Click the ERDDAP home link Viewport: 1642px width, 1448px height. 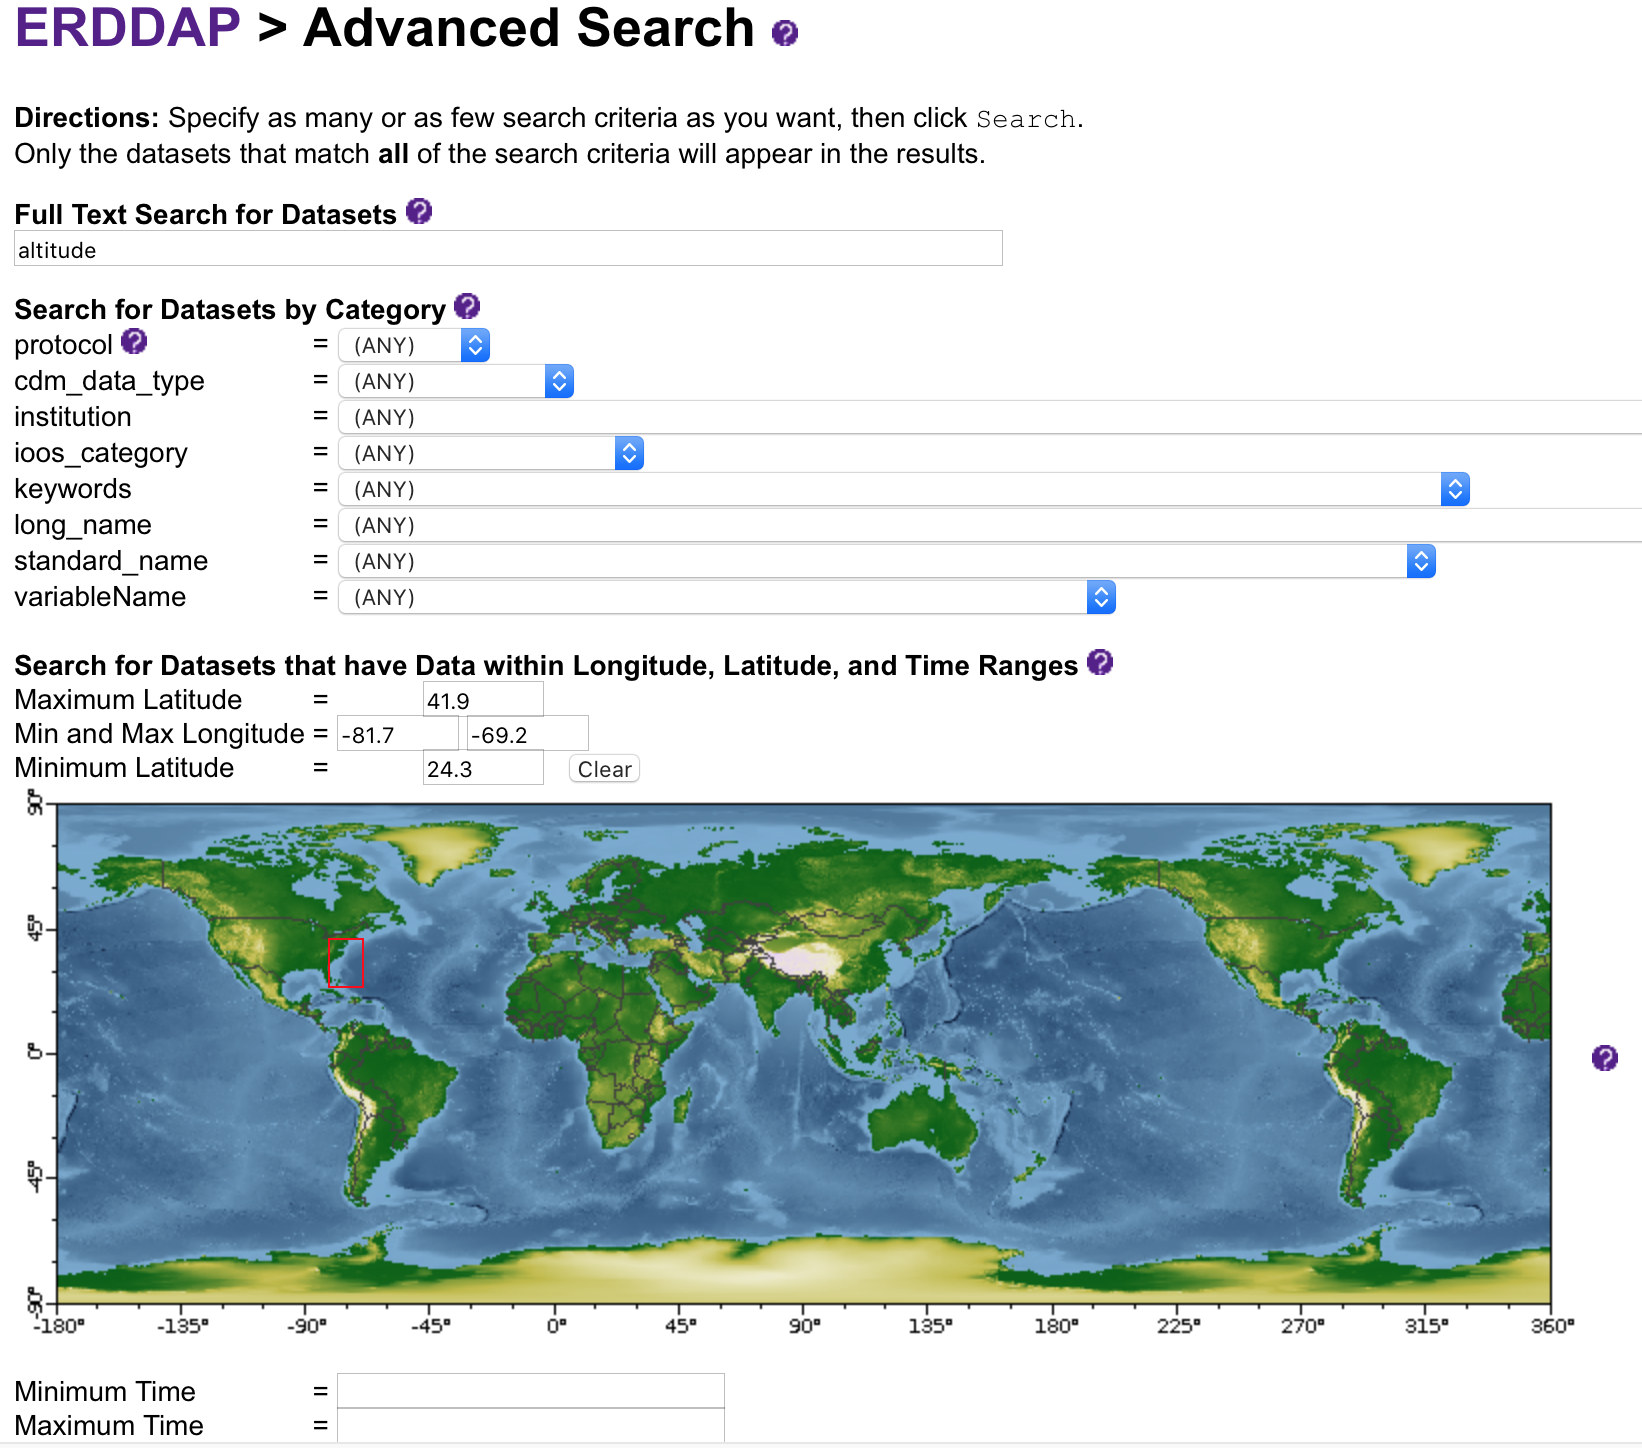pyautogui.click(x=127, y=28)
